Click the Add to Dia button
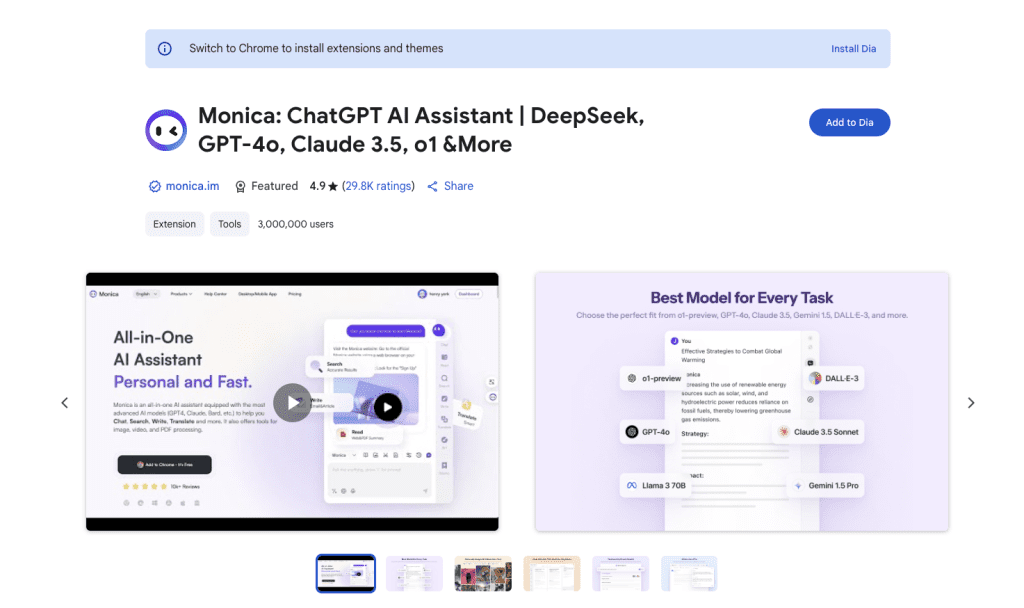 [849, 122]
